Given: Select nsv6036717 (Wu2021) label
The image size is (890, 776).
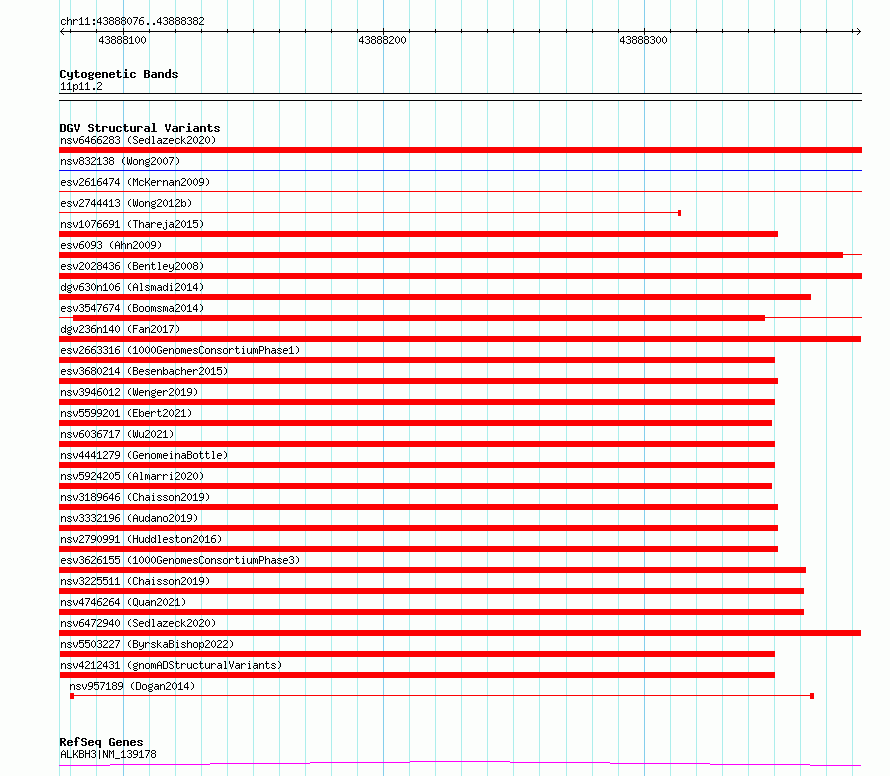Looking at the screenshot, I should (x=117, y=434).
